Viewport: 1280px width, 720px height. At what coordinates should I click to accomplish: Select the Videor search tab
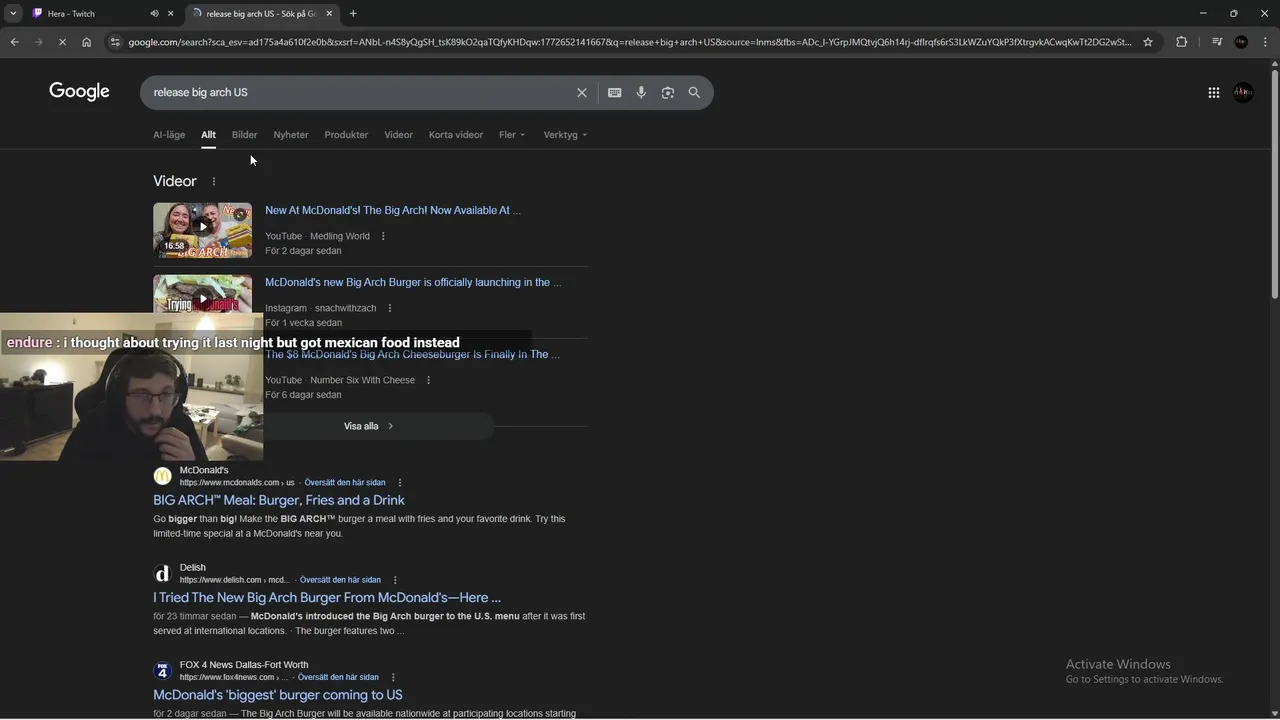click(x=398, y=135)
